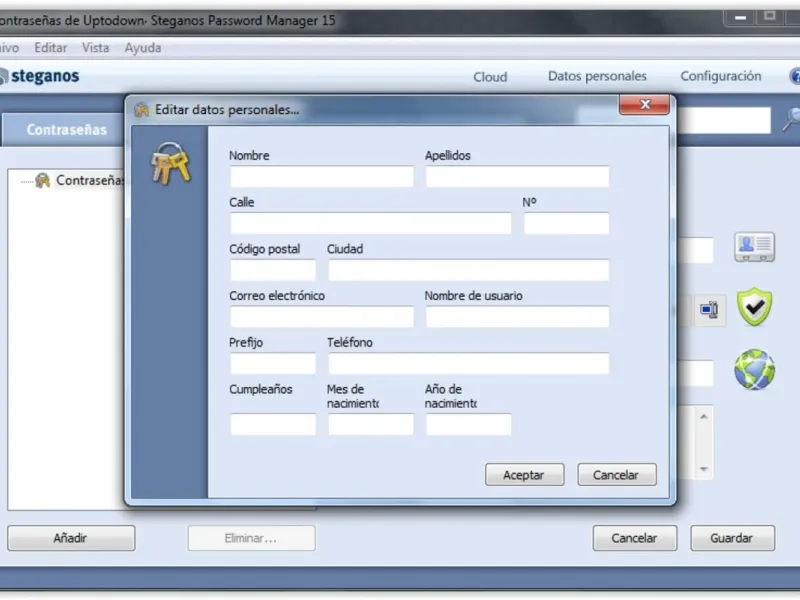The width and height of the screenshot is (800, 600).
Task: Click the scroll down arrow behind the dialog
Action: (704, 469)
